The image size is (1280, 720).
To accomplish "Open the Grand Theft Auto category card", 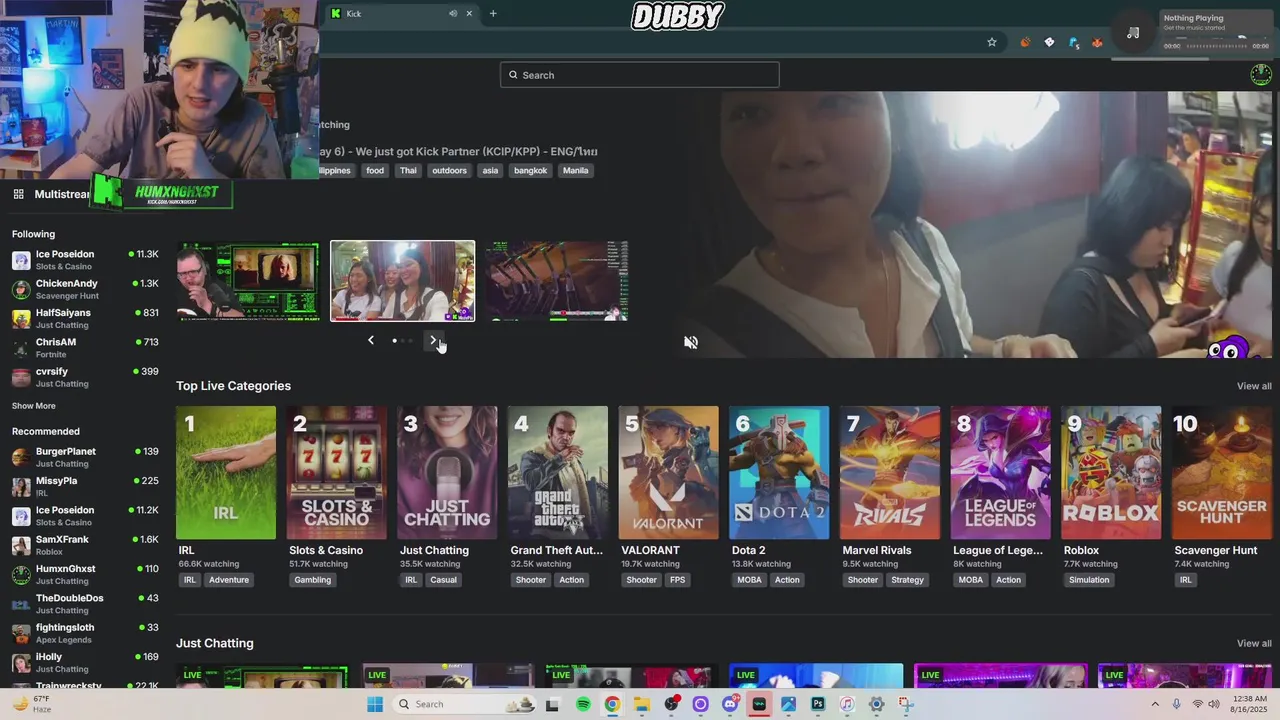I will 558,472.
